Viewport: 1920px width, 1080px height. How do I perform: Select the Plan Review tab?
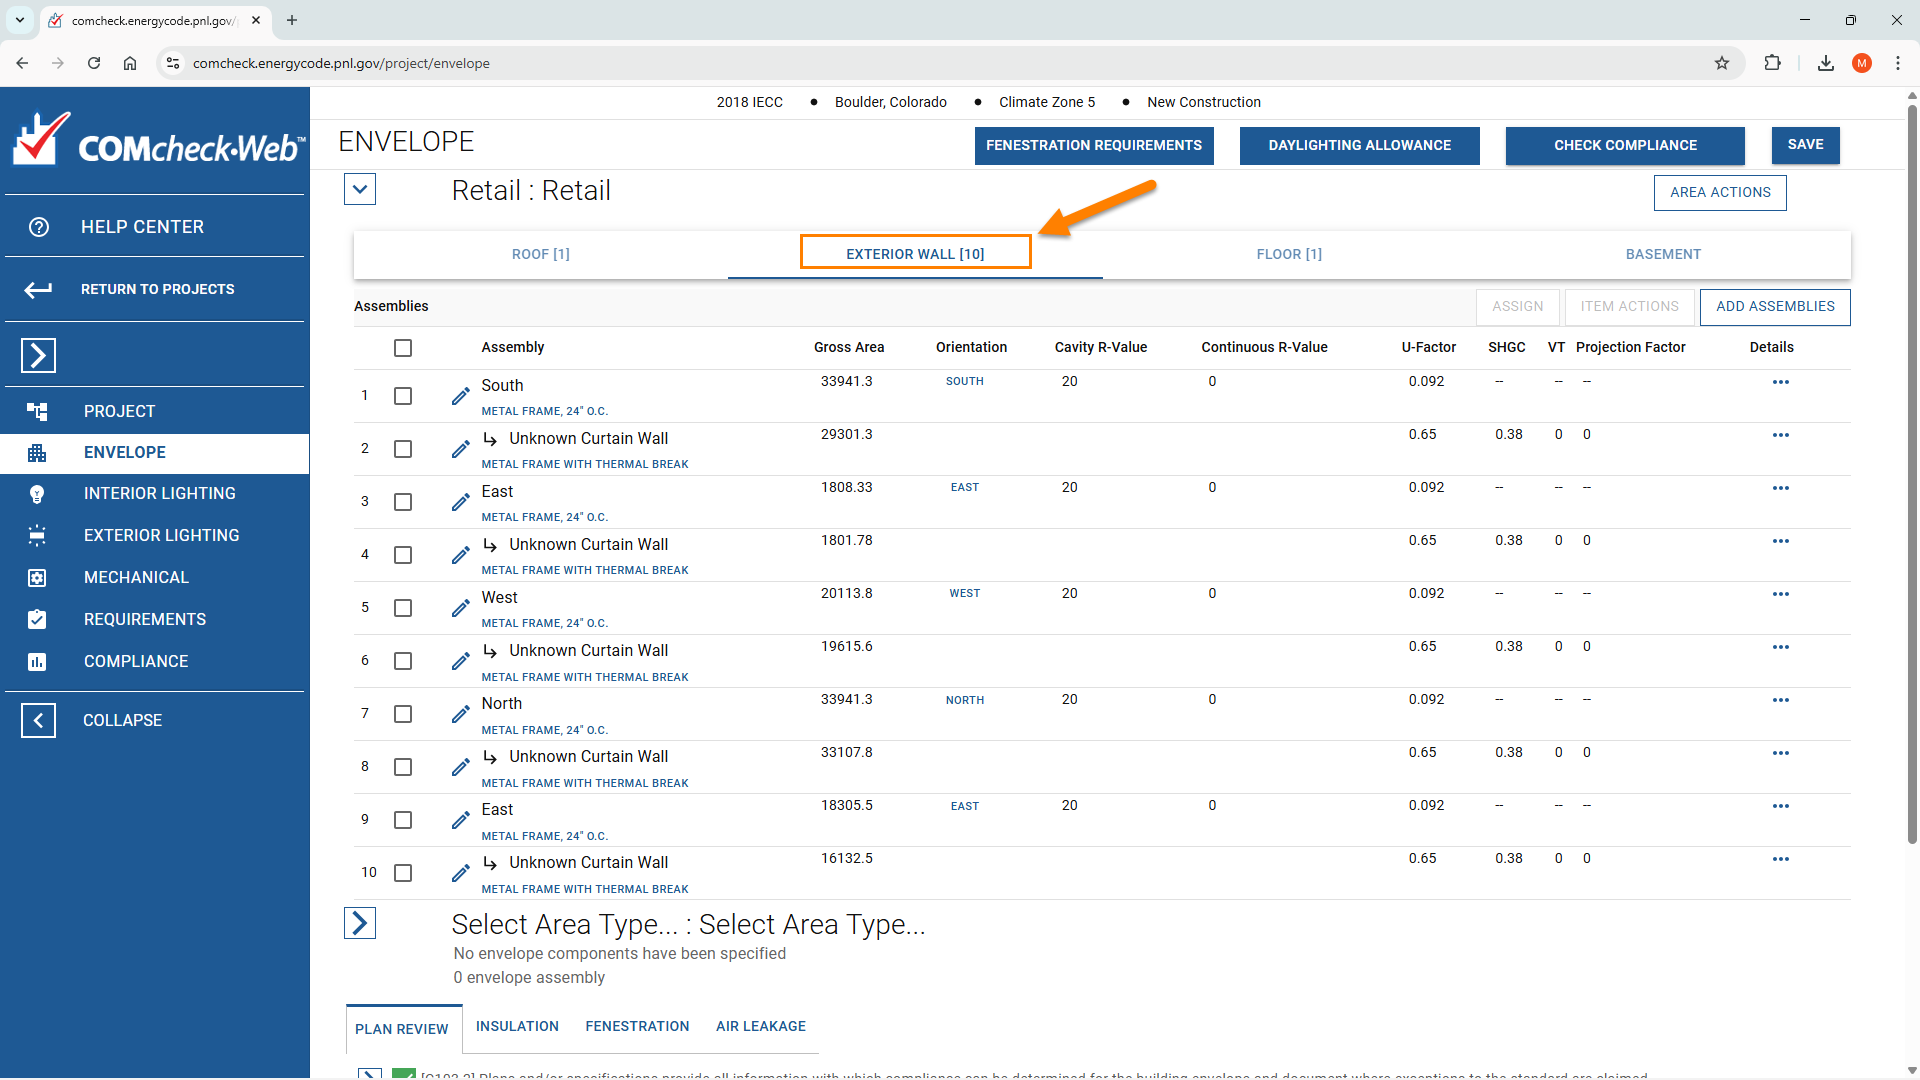pos(402,1029)
